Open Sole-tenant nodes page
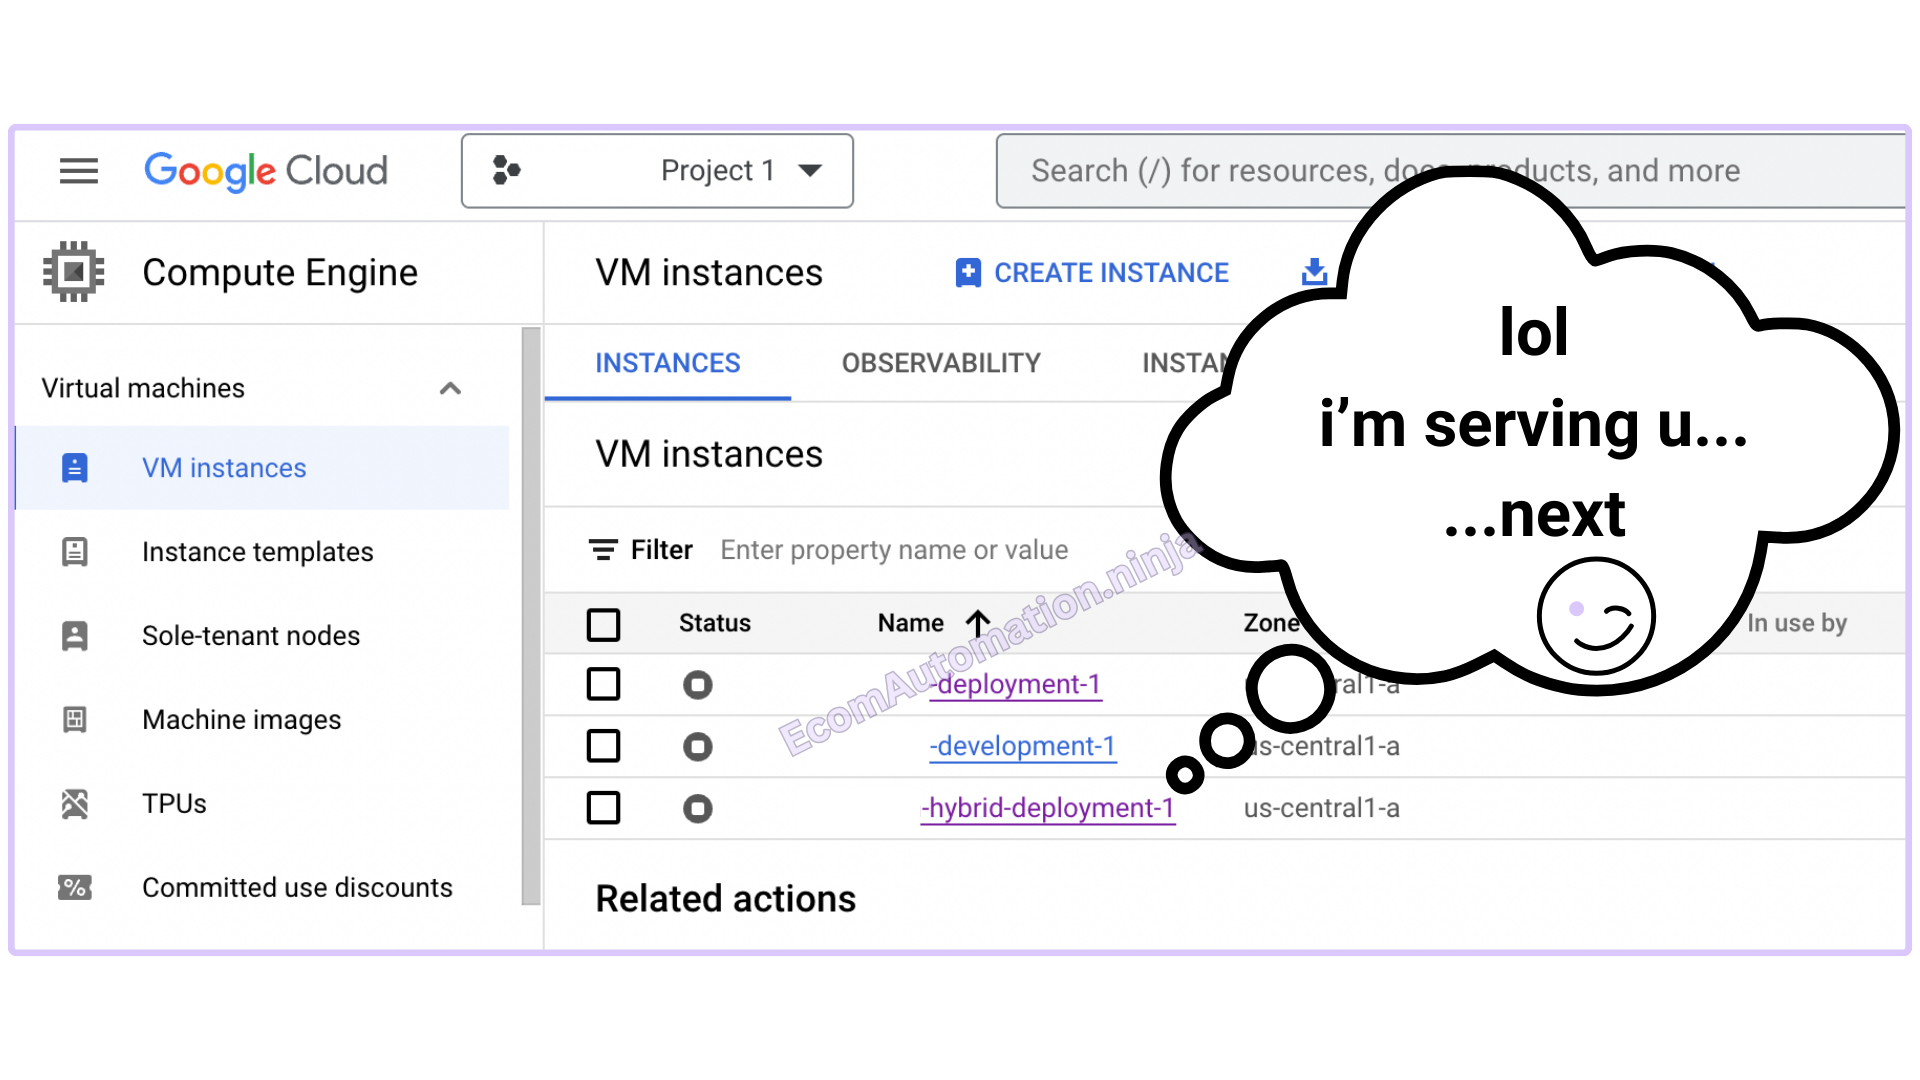 [251, 636]
